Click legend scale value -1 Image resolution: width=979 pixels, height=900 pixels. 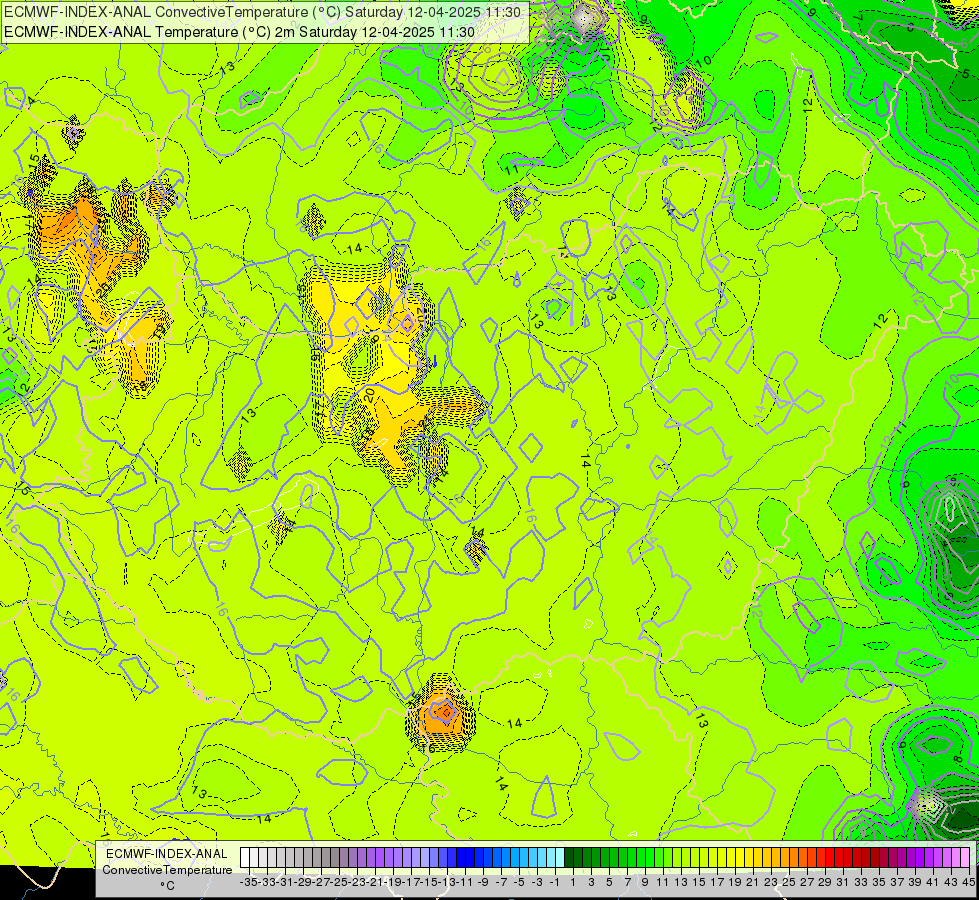click(554, 882)
